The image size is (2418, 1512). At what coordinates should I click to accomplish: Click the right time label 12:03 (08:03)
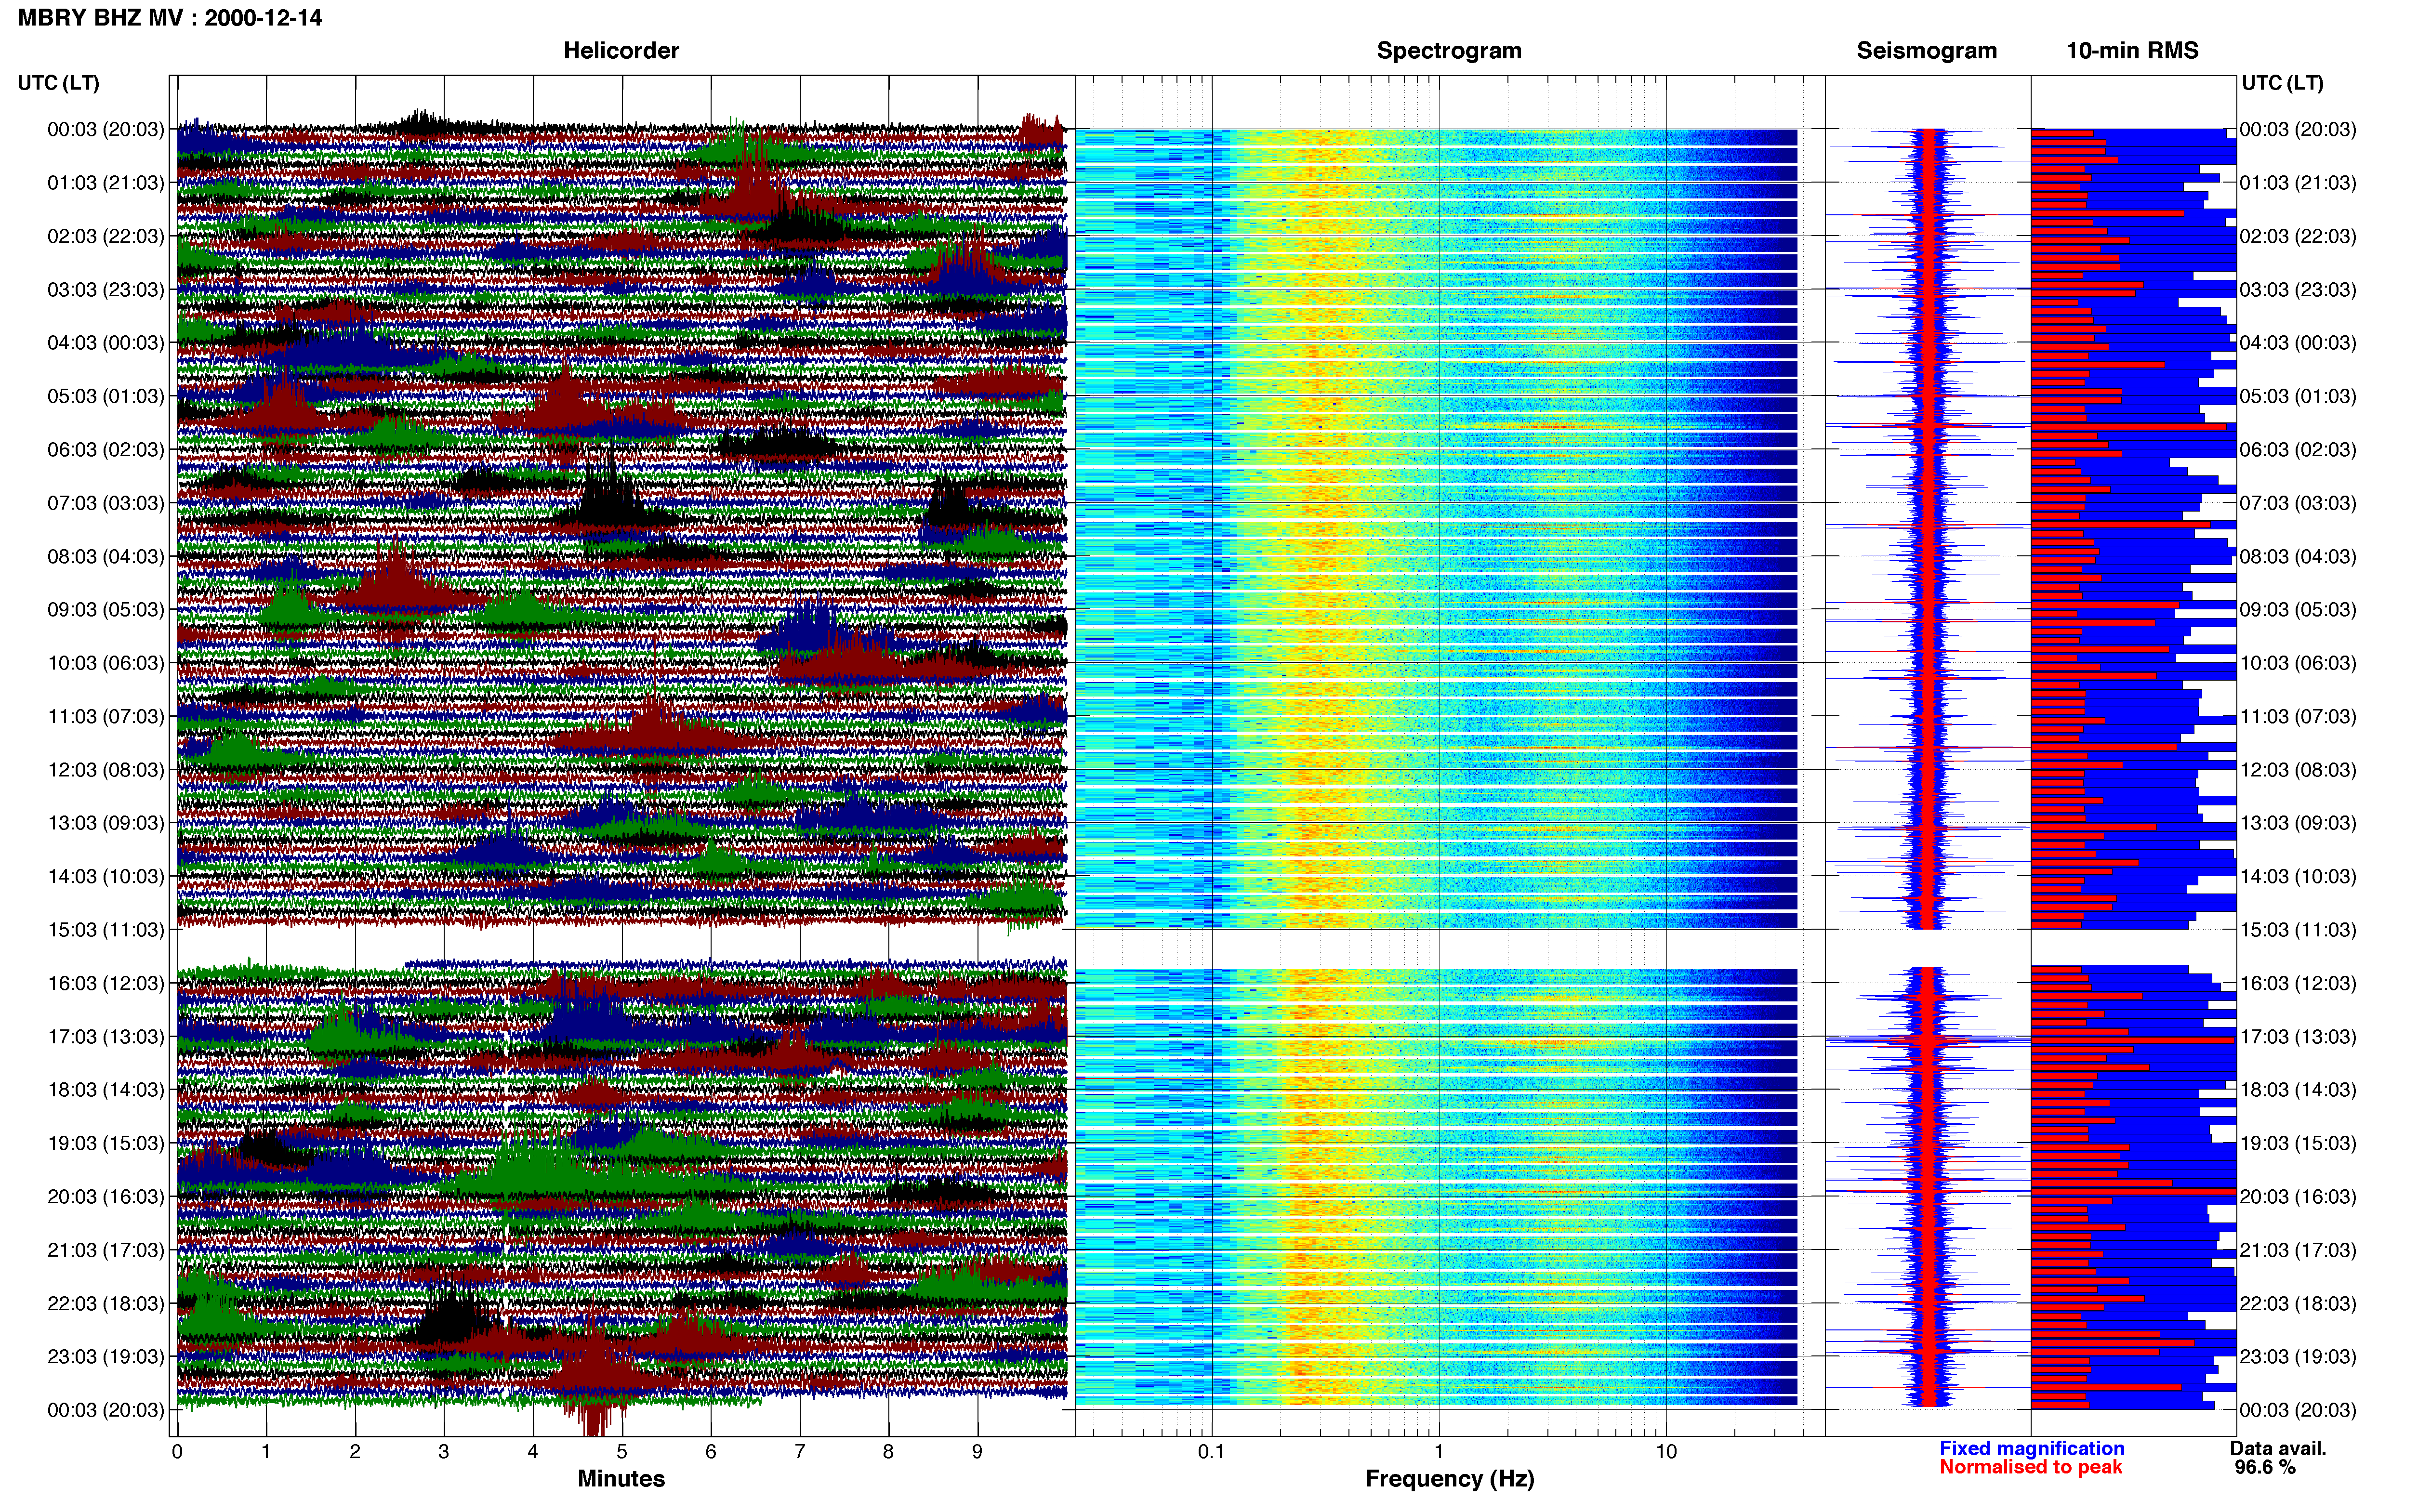(x=2298, y=770)
